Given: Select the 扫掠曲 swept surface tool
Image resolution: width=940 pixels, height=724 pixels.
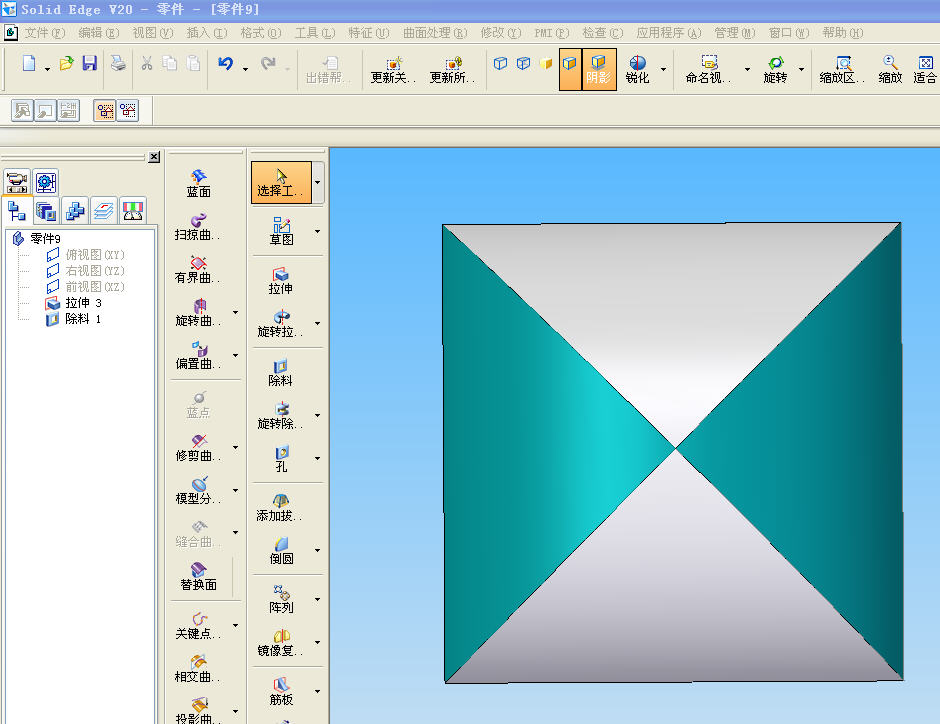Looking at the screenshot, I should pyautogui.click(x=198, y=227).
